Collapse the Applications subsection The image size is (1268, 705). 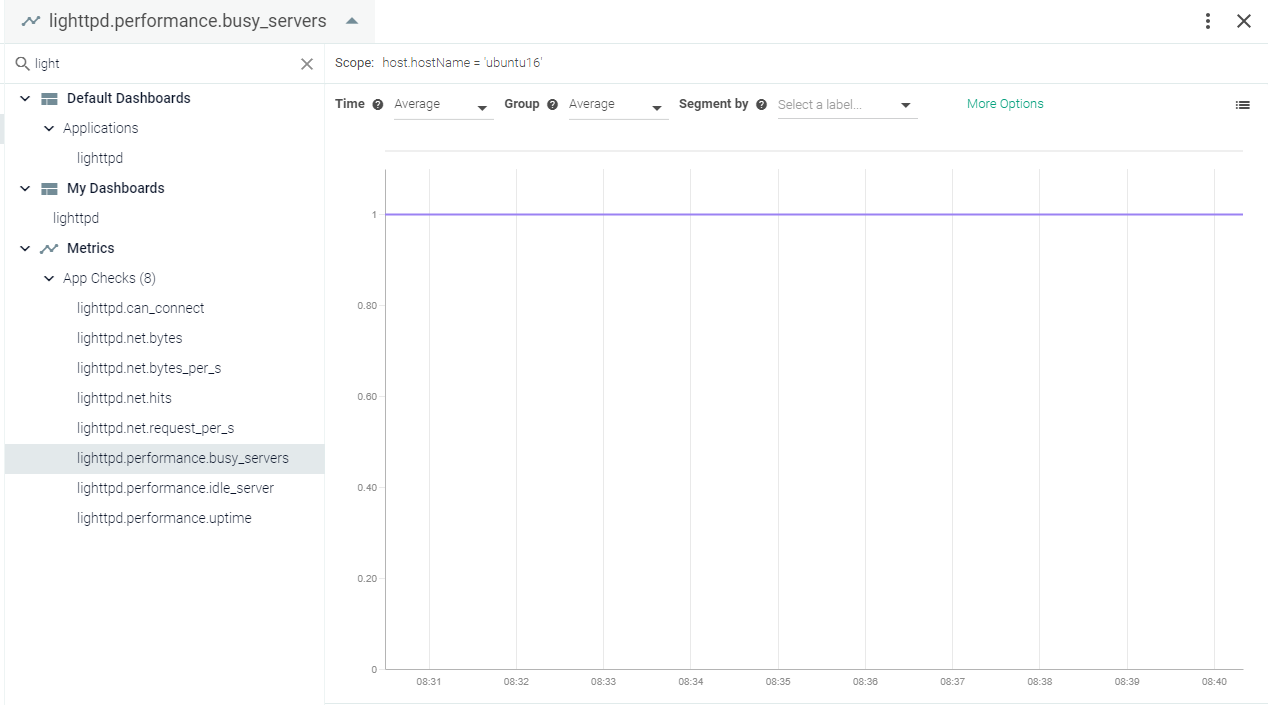49,128
